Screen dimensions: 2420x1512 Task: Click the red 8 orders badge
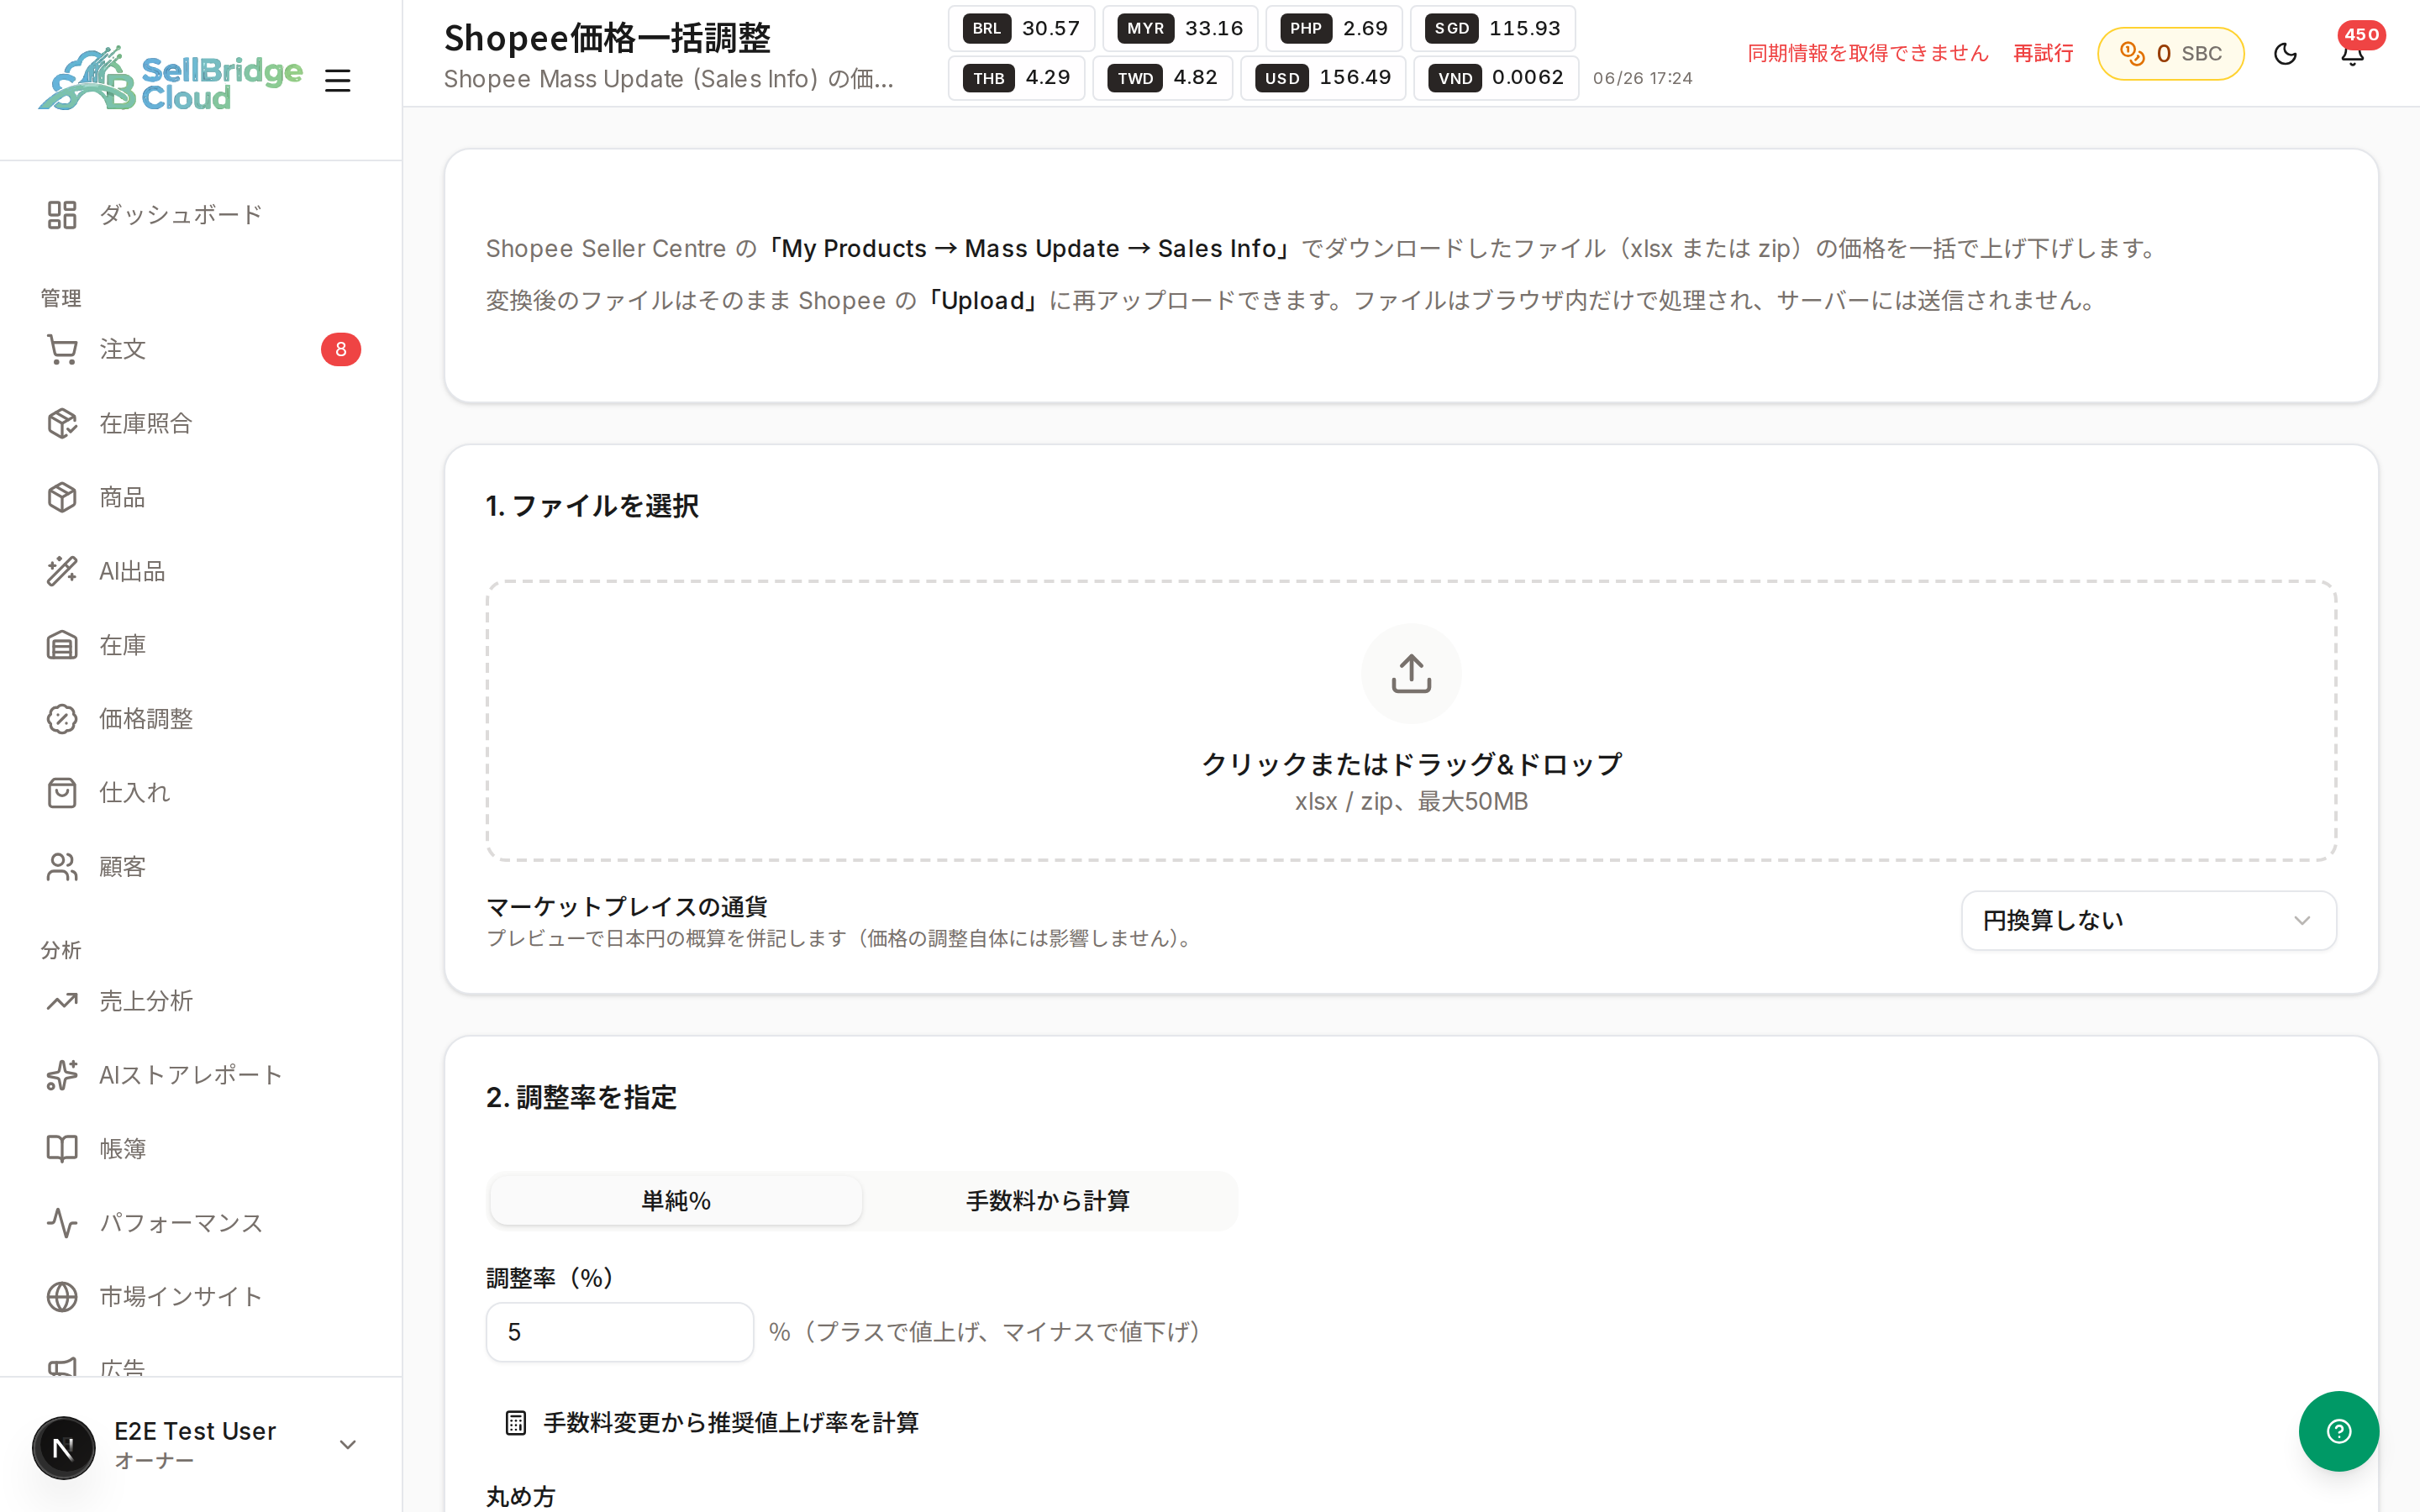coord(340,349)
